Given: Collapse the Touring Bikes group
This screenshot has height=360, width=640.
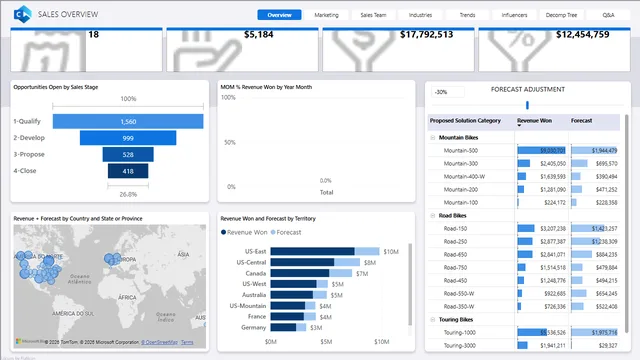Looking at the screenshot, I should [433, 320].
